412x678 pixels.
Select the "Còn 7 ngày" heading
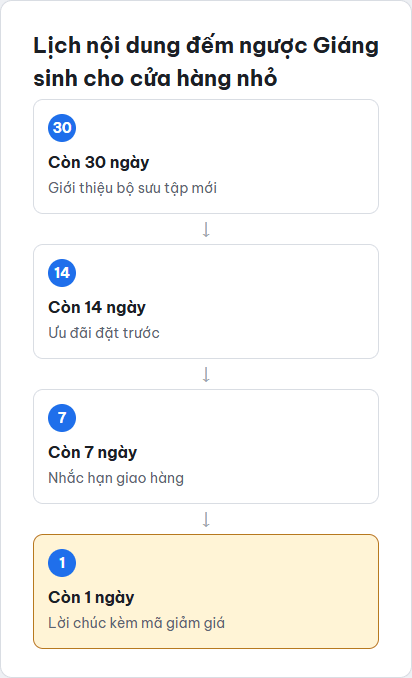click(x=93, y=453)
